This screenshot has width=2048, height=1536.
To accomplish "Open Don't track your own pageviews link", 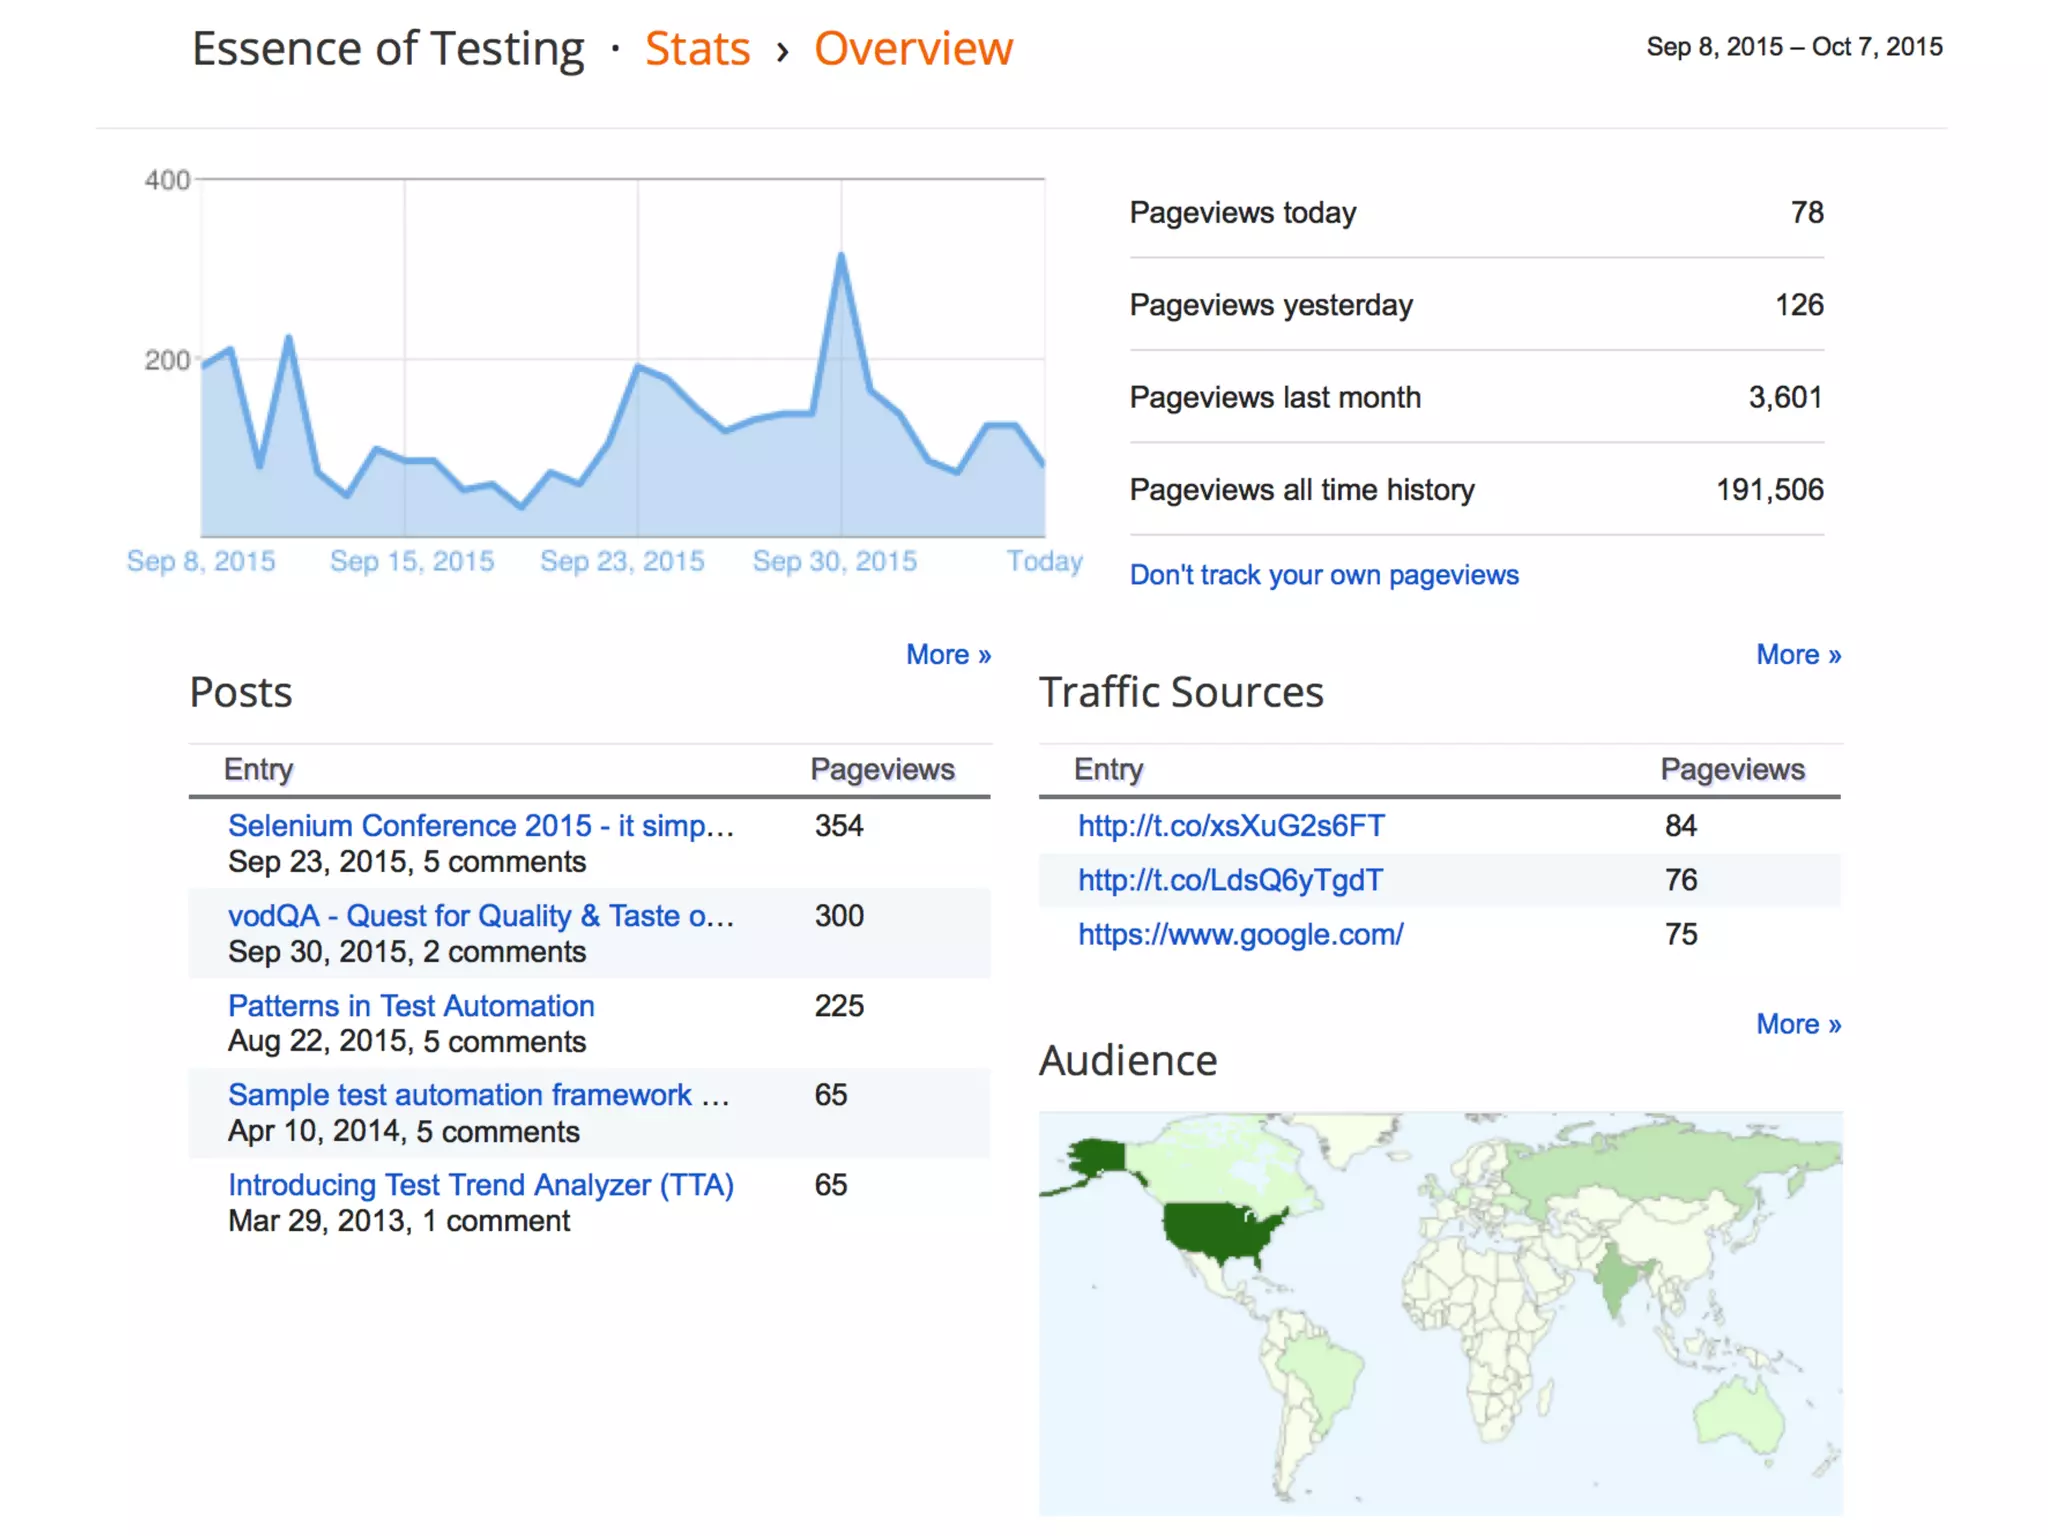I will [x=1323, y=575].
